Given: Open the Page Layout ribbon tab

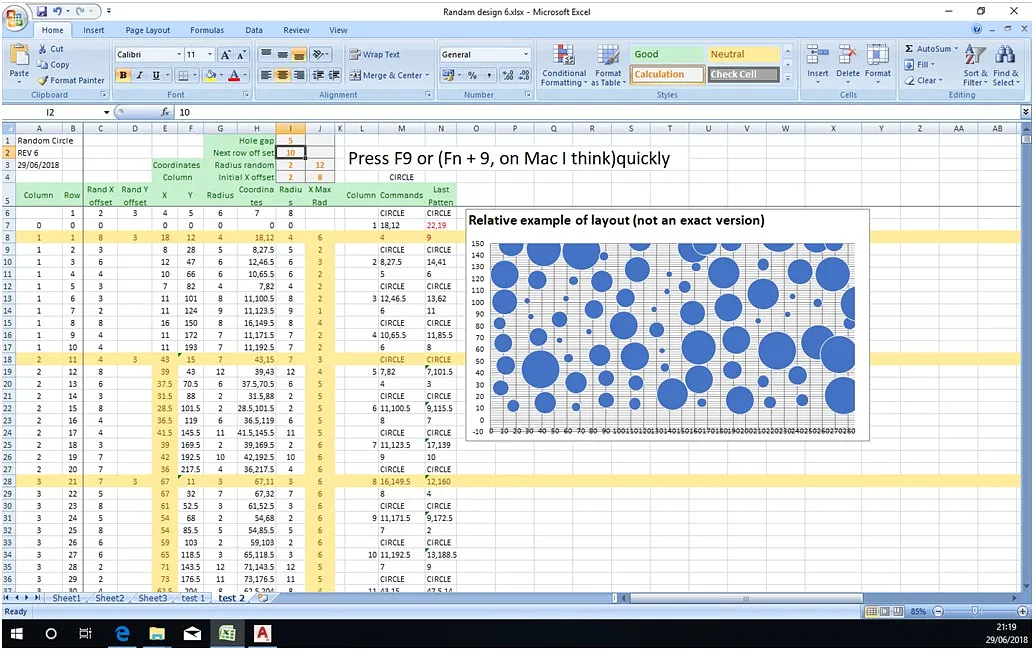Looking at the screenshot, I should [x=147, y=30].
